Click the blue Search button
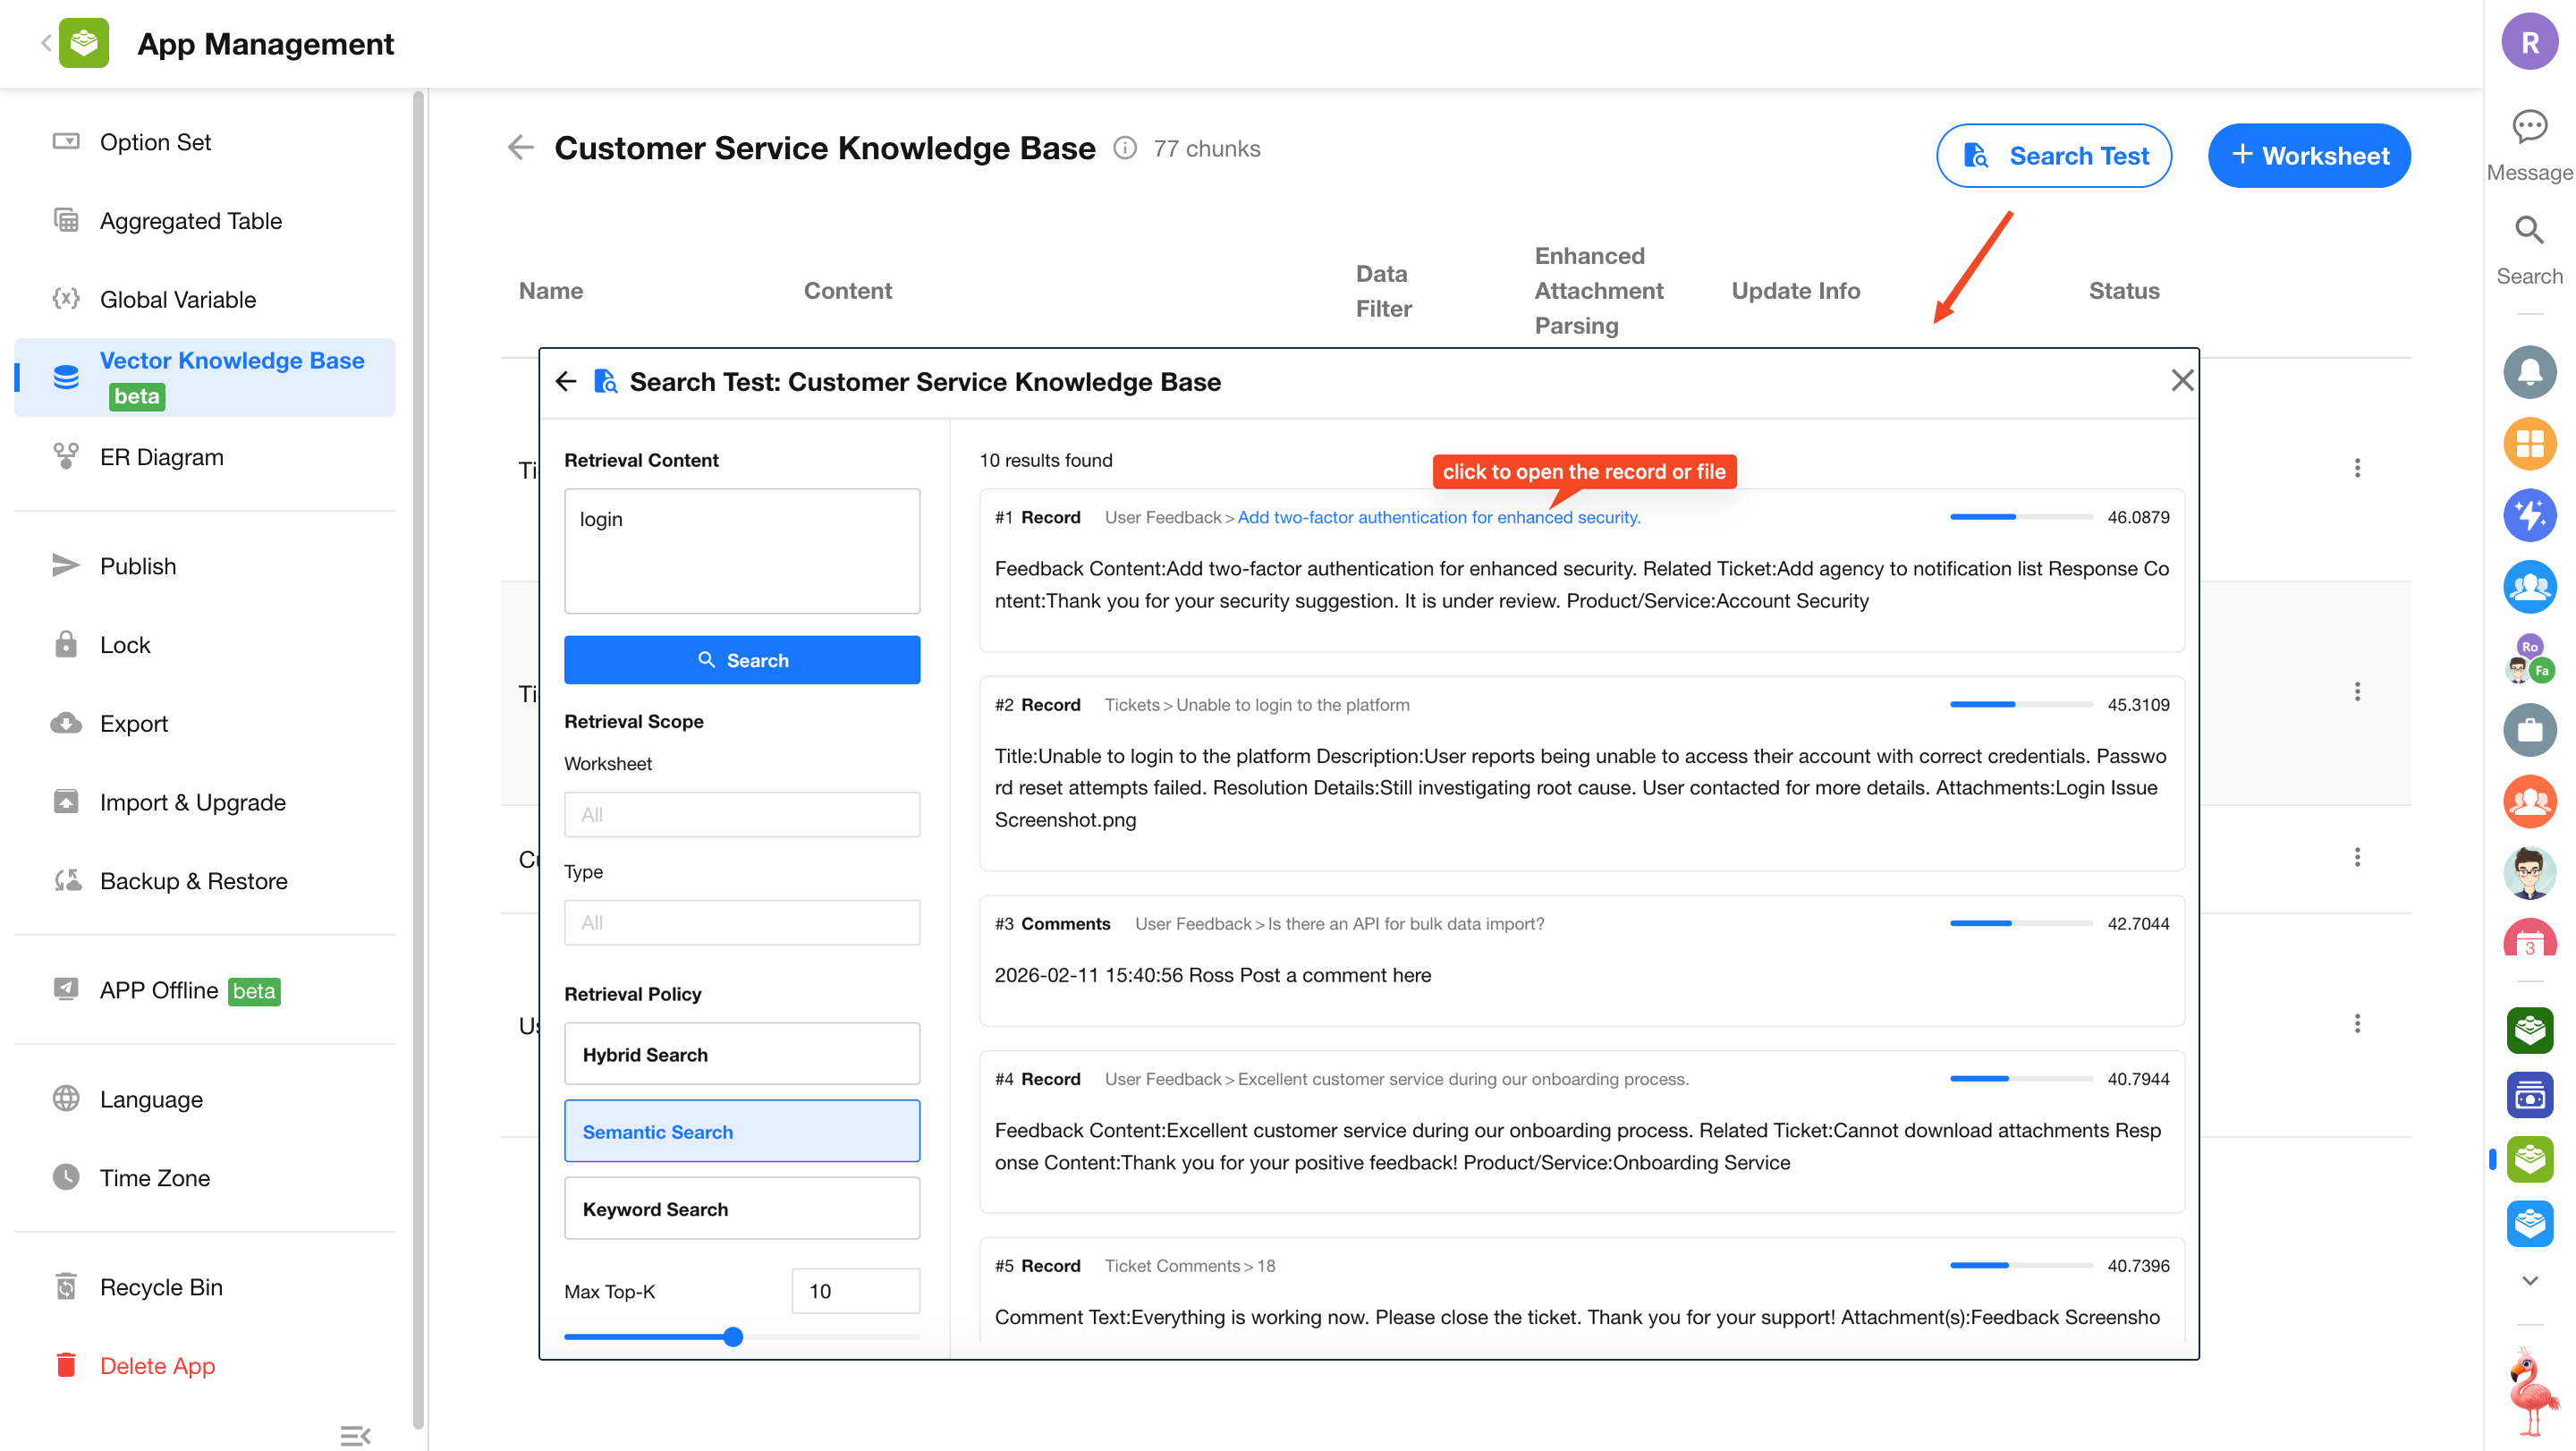Image resolution: width=2576 pixels, height=1451 pixels. pyautogui.click(x=741, y=660)
